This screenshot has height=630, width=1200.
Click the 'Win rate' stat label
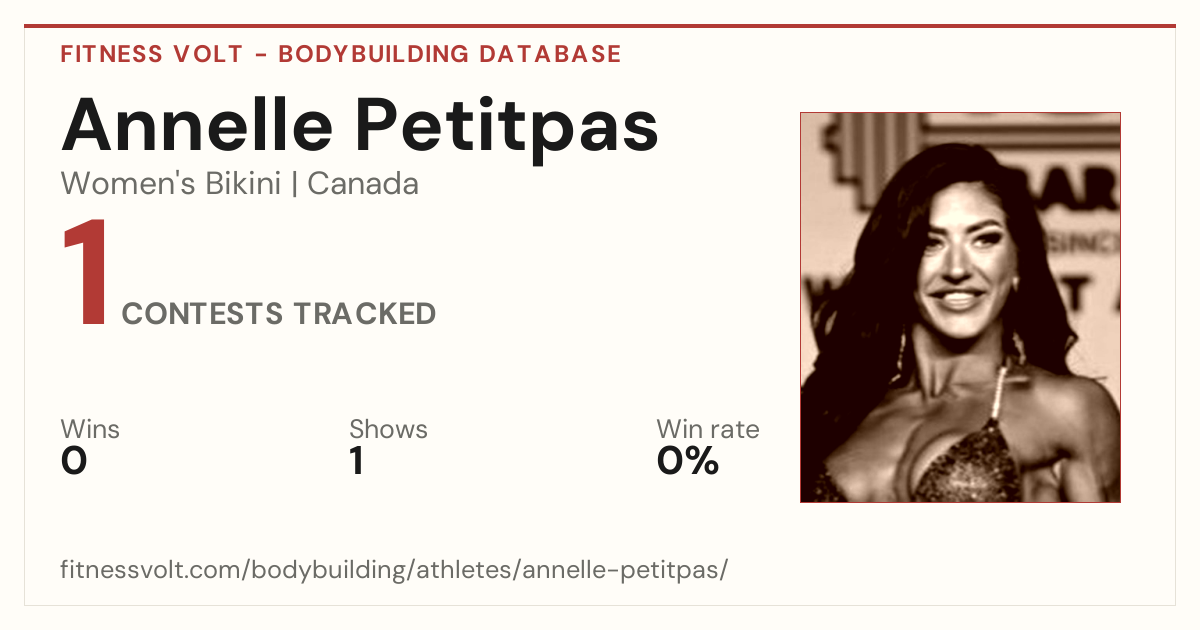(x=708, y=429)
